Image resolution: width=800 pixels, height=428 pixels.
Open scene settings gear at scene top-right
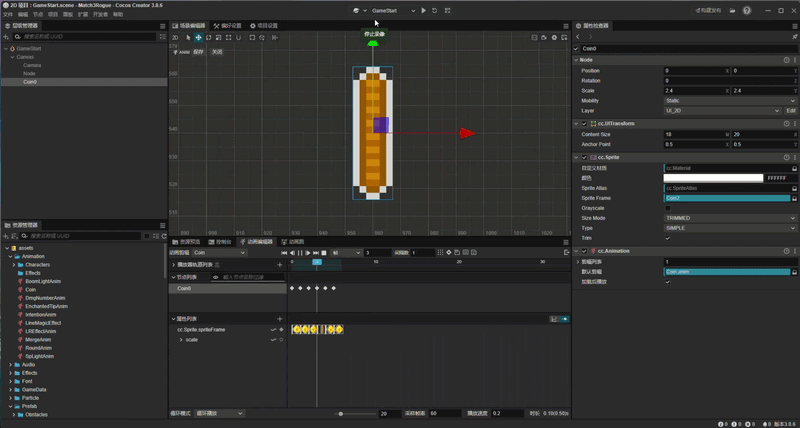555,38
